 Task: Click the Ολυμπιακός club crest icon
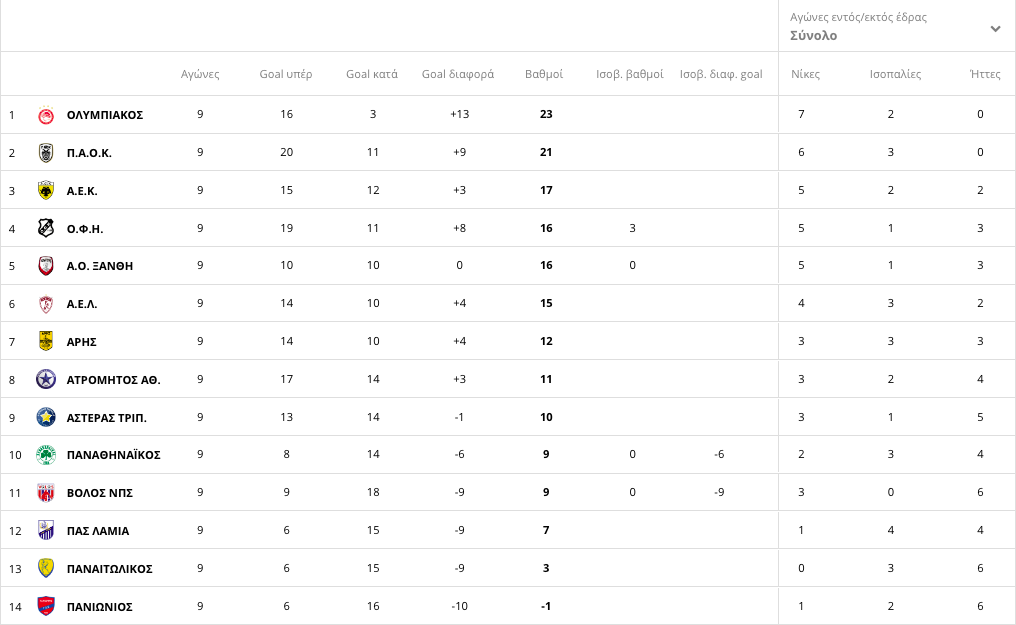pos(45,115)
